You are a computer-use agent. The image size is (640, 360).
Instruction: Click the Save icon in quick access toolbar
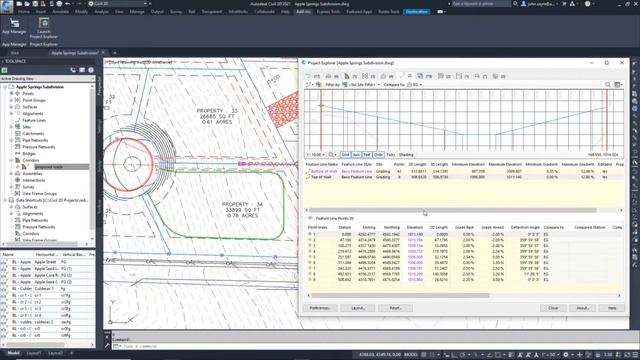[35, 4]
